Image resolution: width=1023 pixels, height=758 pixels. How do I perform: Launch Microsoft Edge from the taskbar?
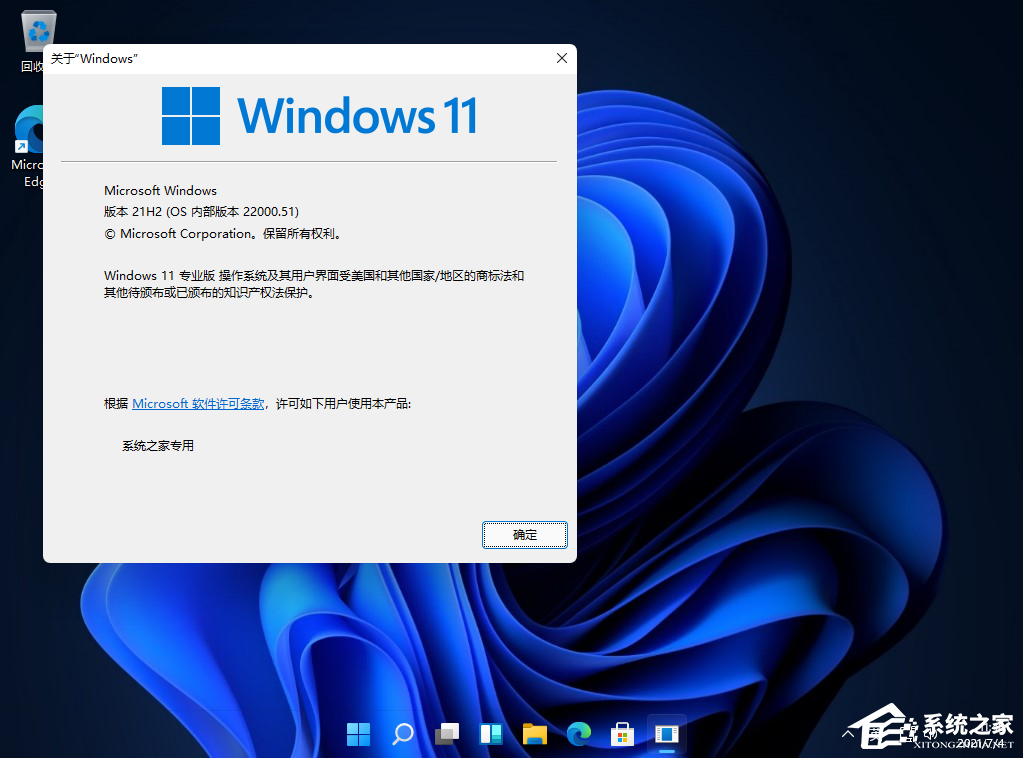578,733
